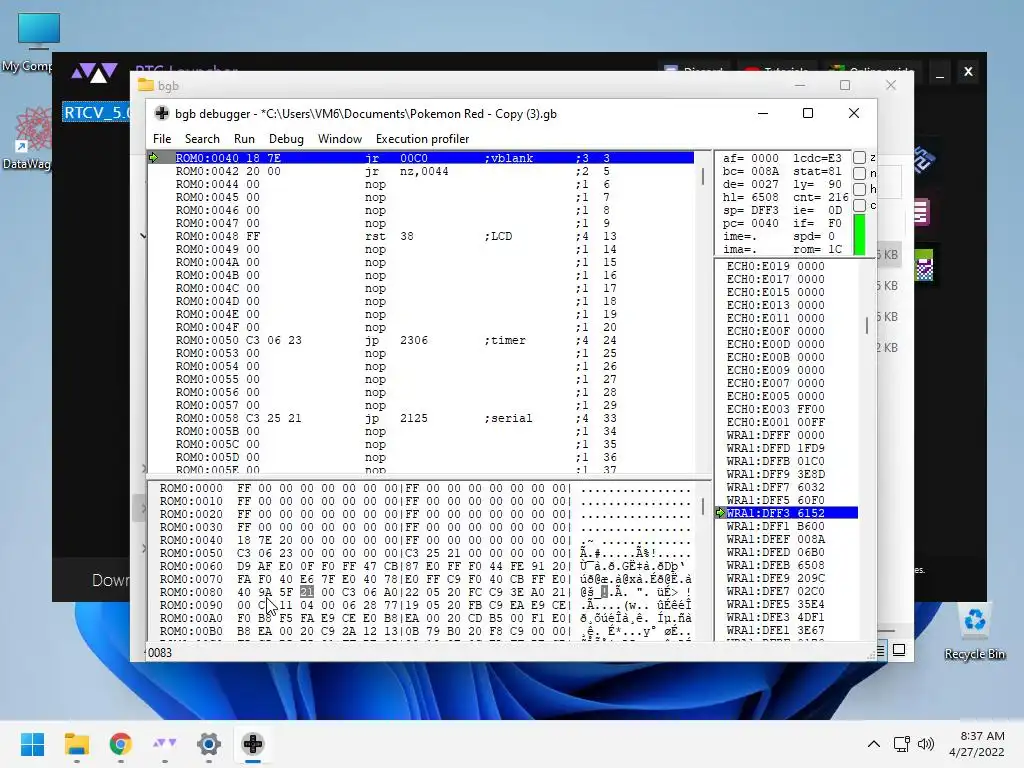Click the af= 0000 register value

751,158
